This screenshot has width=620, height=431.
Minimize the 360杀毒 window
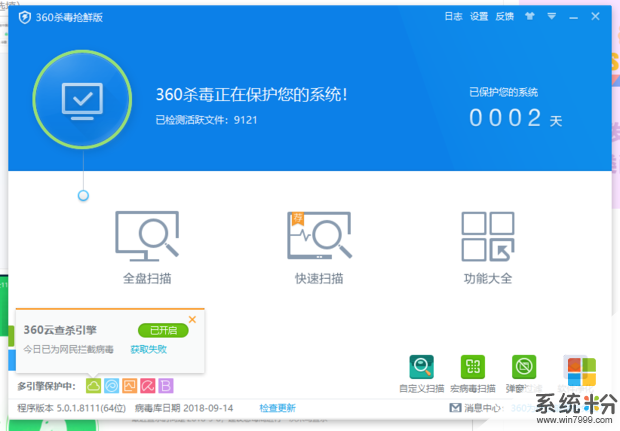pos(573,17)
